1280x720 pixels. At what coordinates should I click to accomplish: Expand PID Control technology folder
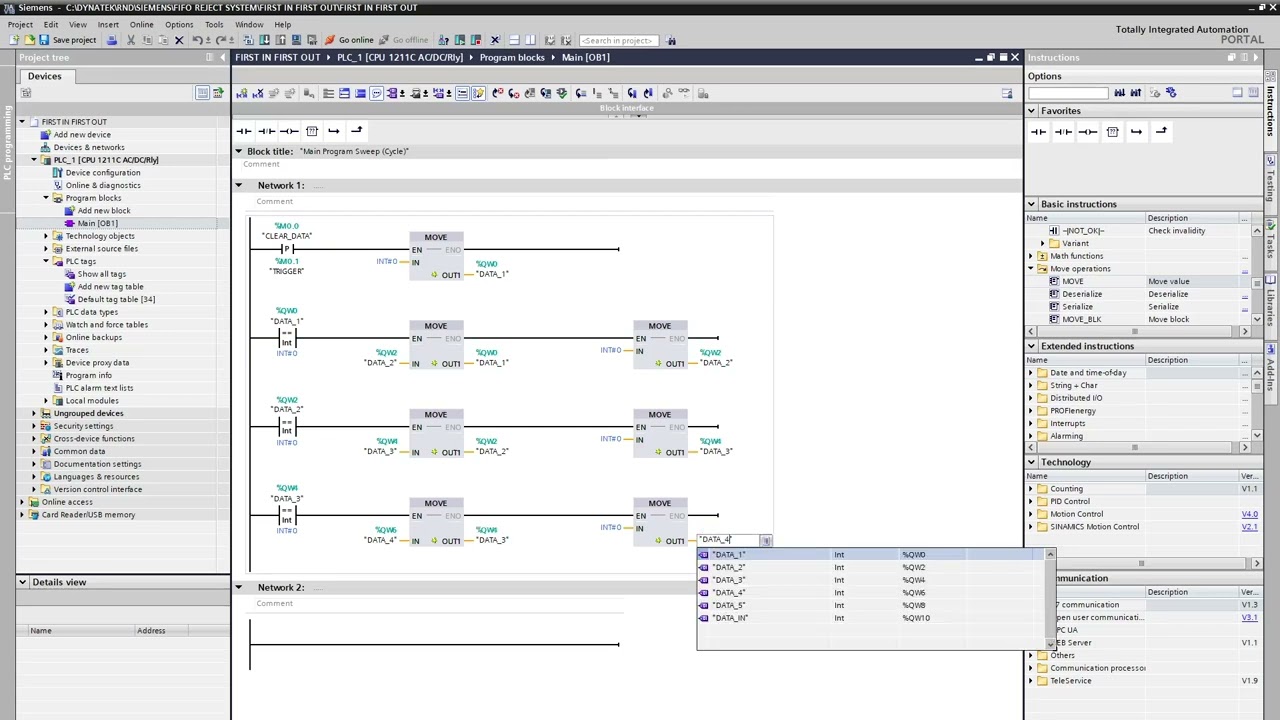(x=1031, y=501)
